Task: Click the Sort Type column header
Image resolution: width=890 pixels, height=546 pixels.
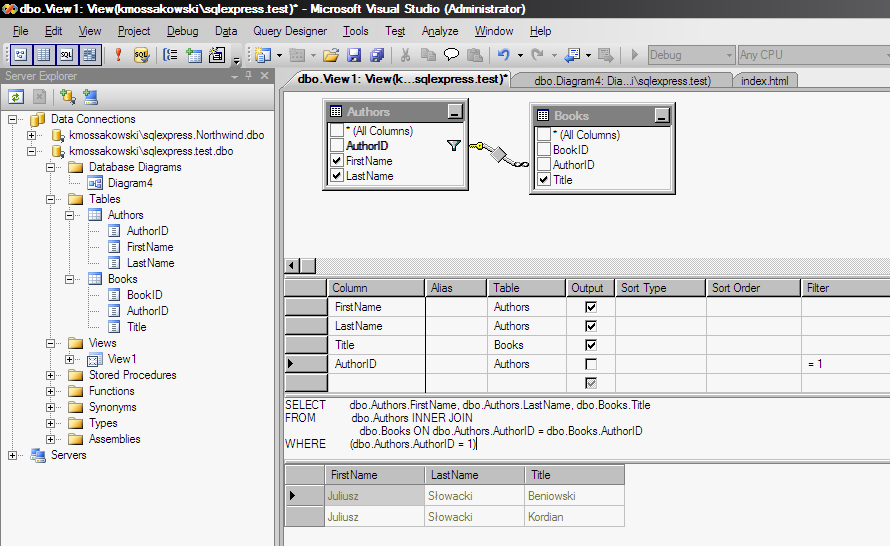Action: 661,288
